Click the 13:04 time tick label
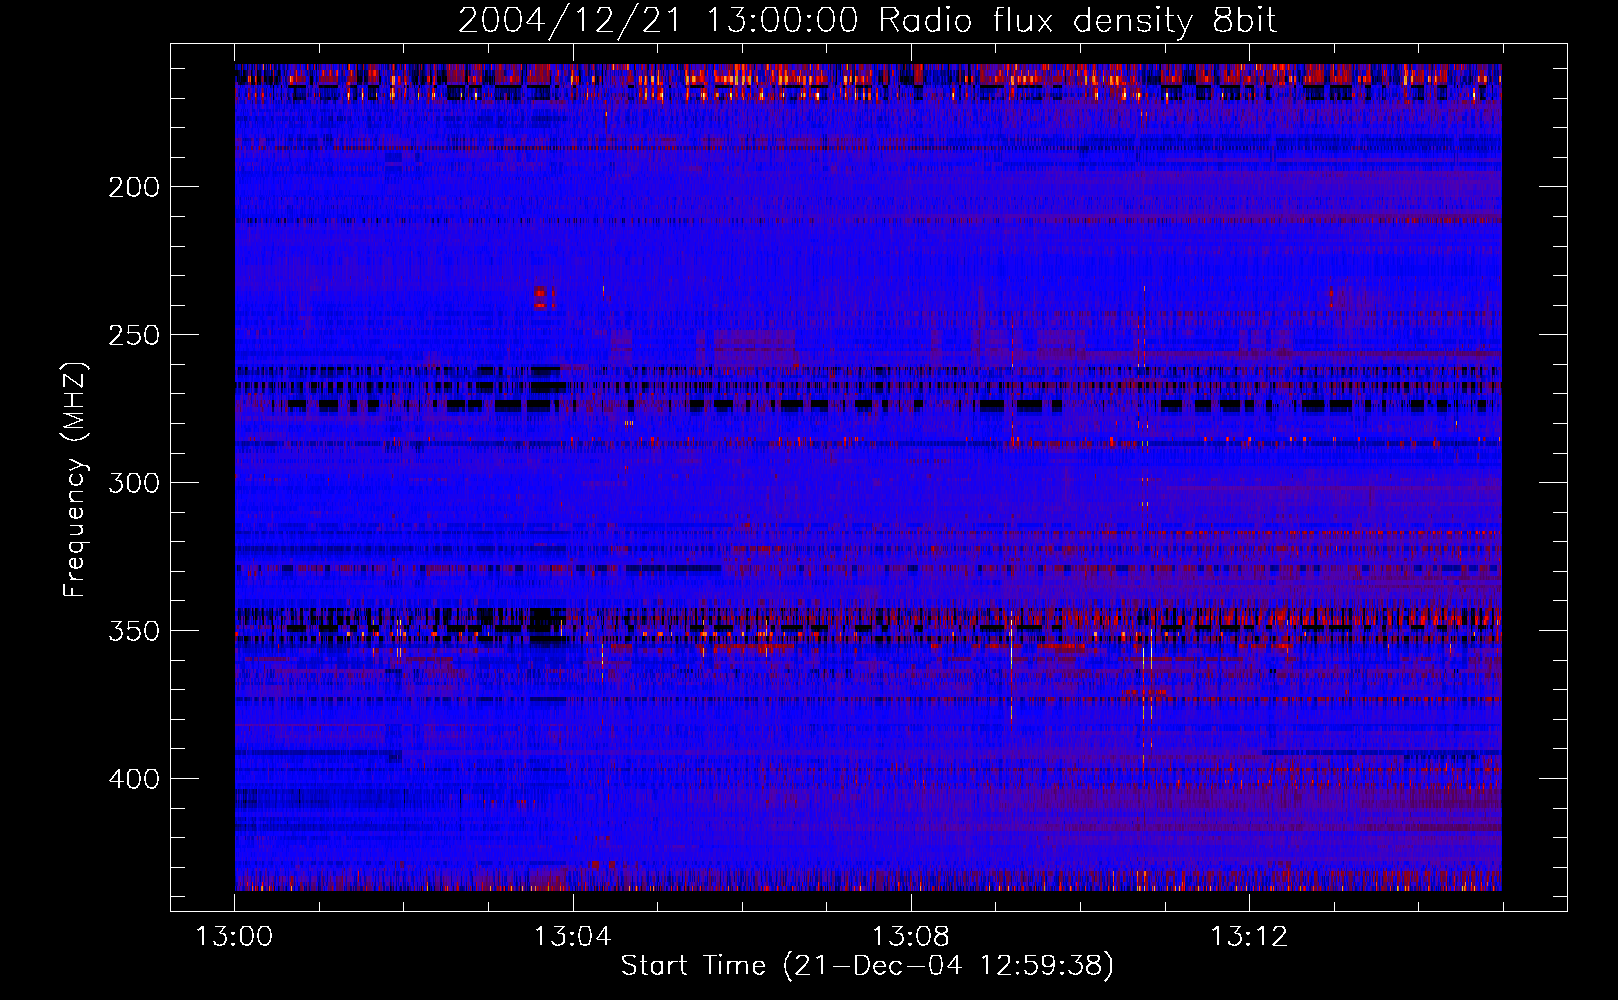The image size is (1618, 1000). point(572,937)
